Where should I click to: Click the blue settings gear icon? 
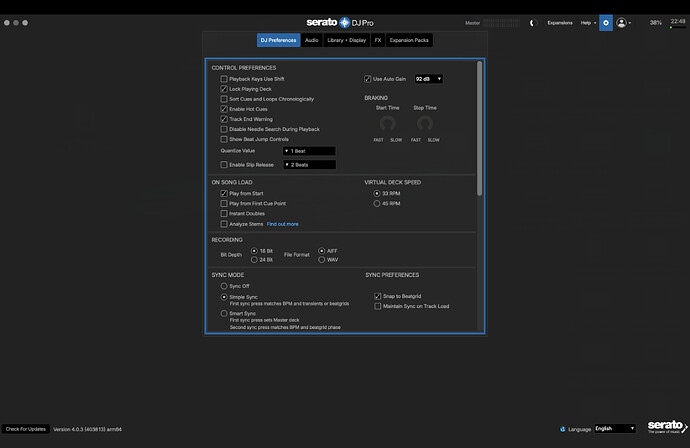click(x=606, y=22)
